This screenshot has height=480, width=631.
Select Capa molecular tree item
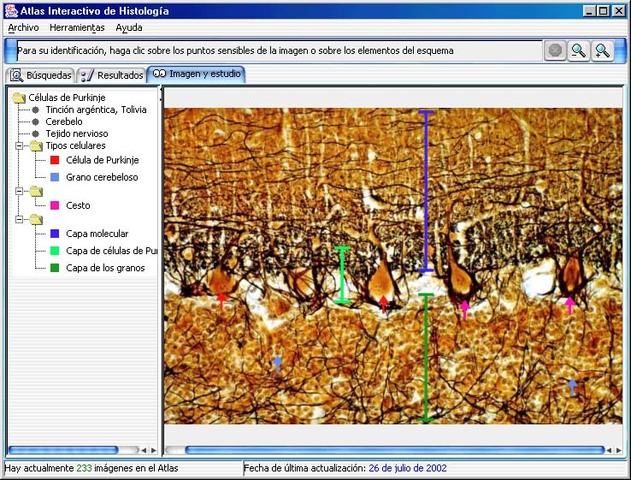click(97, 233)
